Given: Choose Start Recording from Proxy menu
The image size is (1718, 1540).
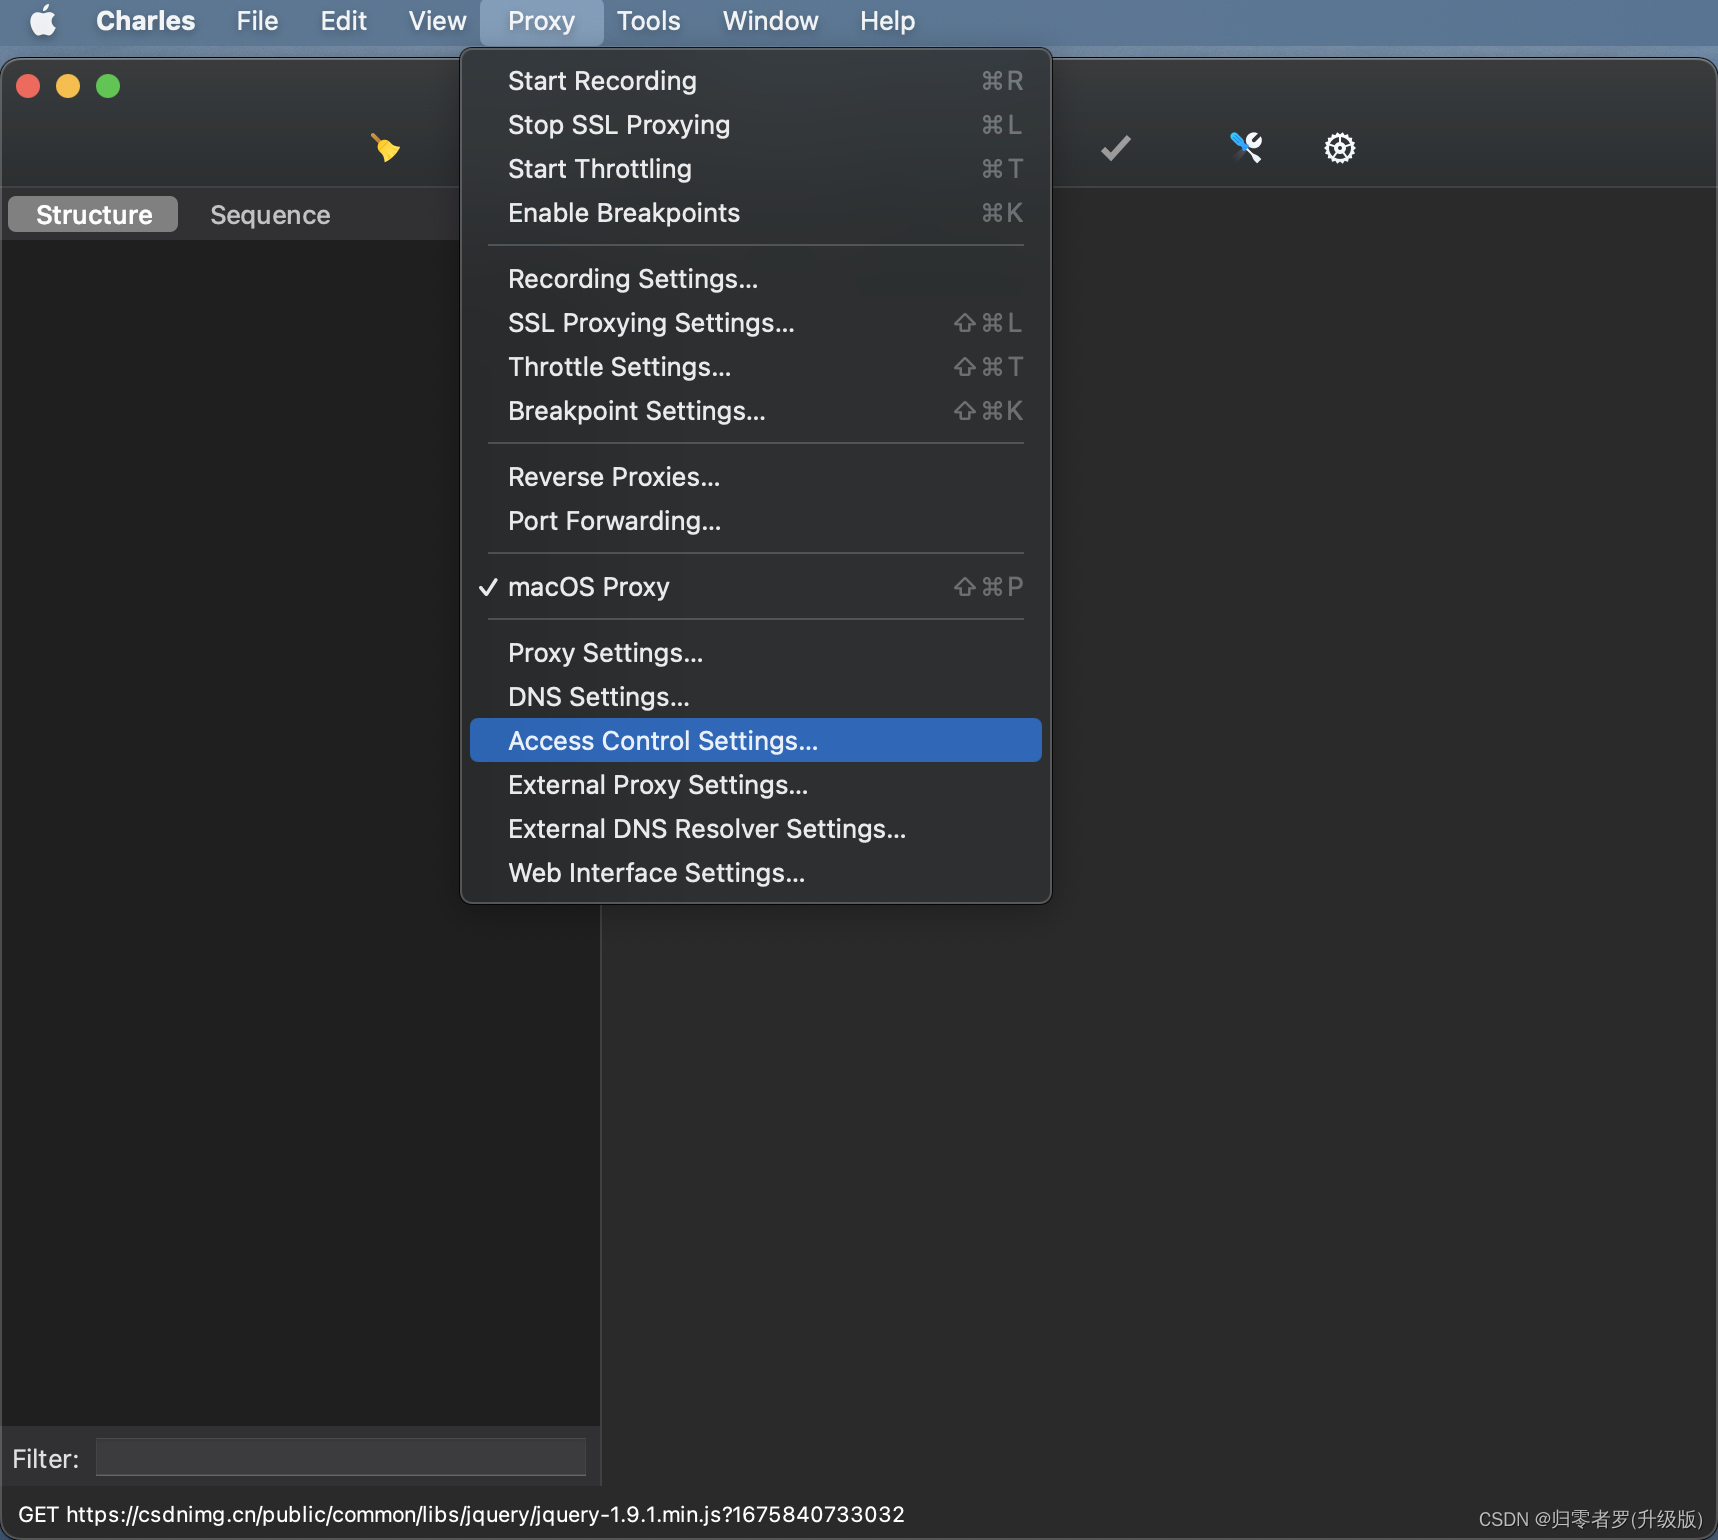Looking at the screenshot, I should 756,81.
